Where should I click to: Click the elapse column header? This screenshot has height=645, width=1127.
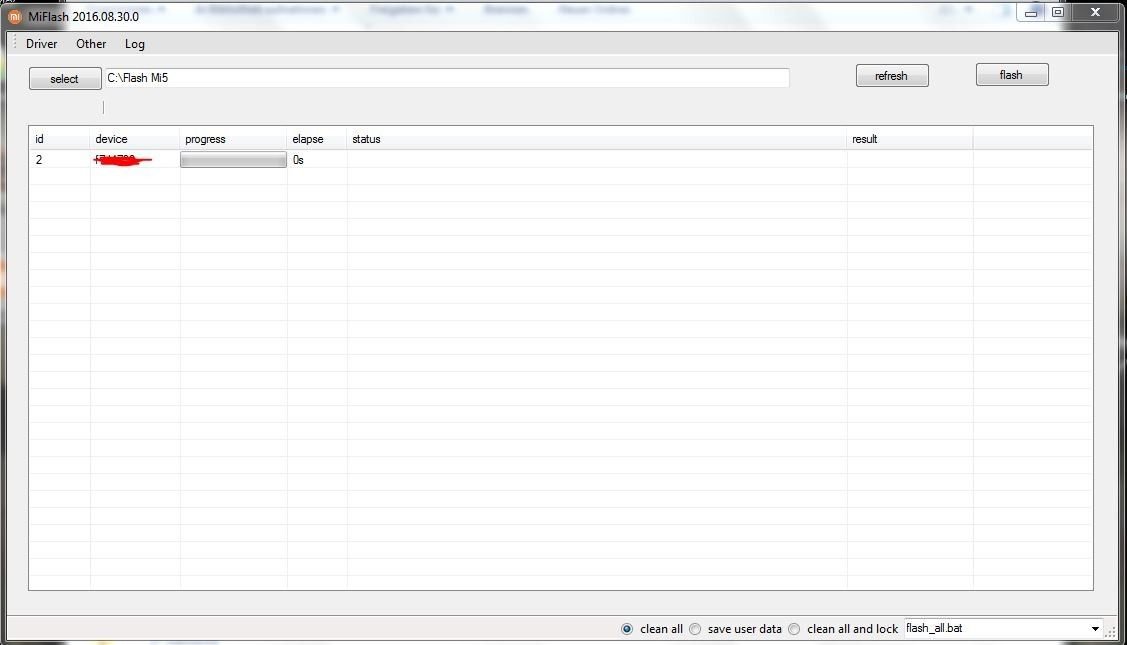[x=317, y=139]
